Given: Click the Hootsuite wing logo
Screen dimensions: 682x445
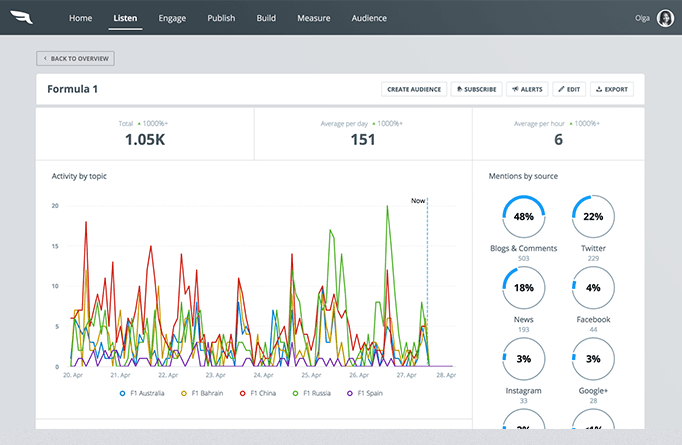Looking at the screenshot, I should [x=21, y=18].
